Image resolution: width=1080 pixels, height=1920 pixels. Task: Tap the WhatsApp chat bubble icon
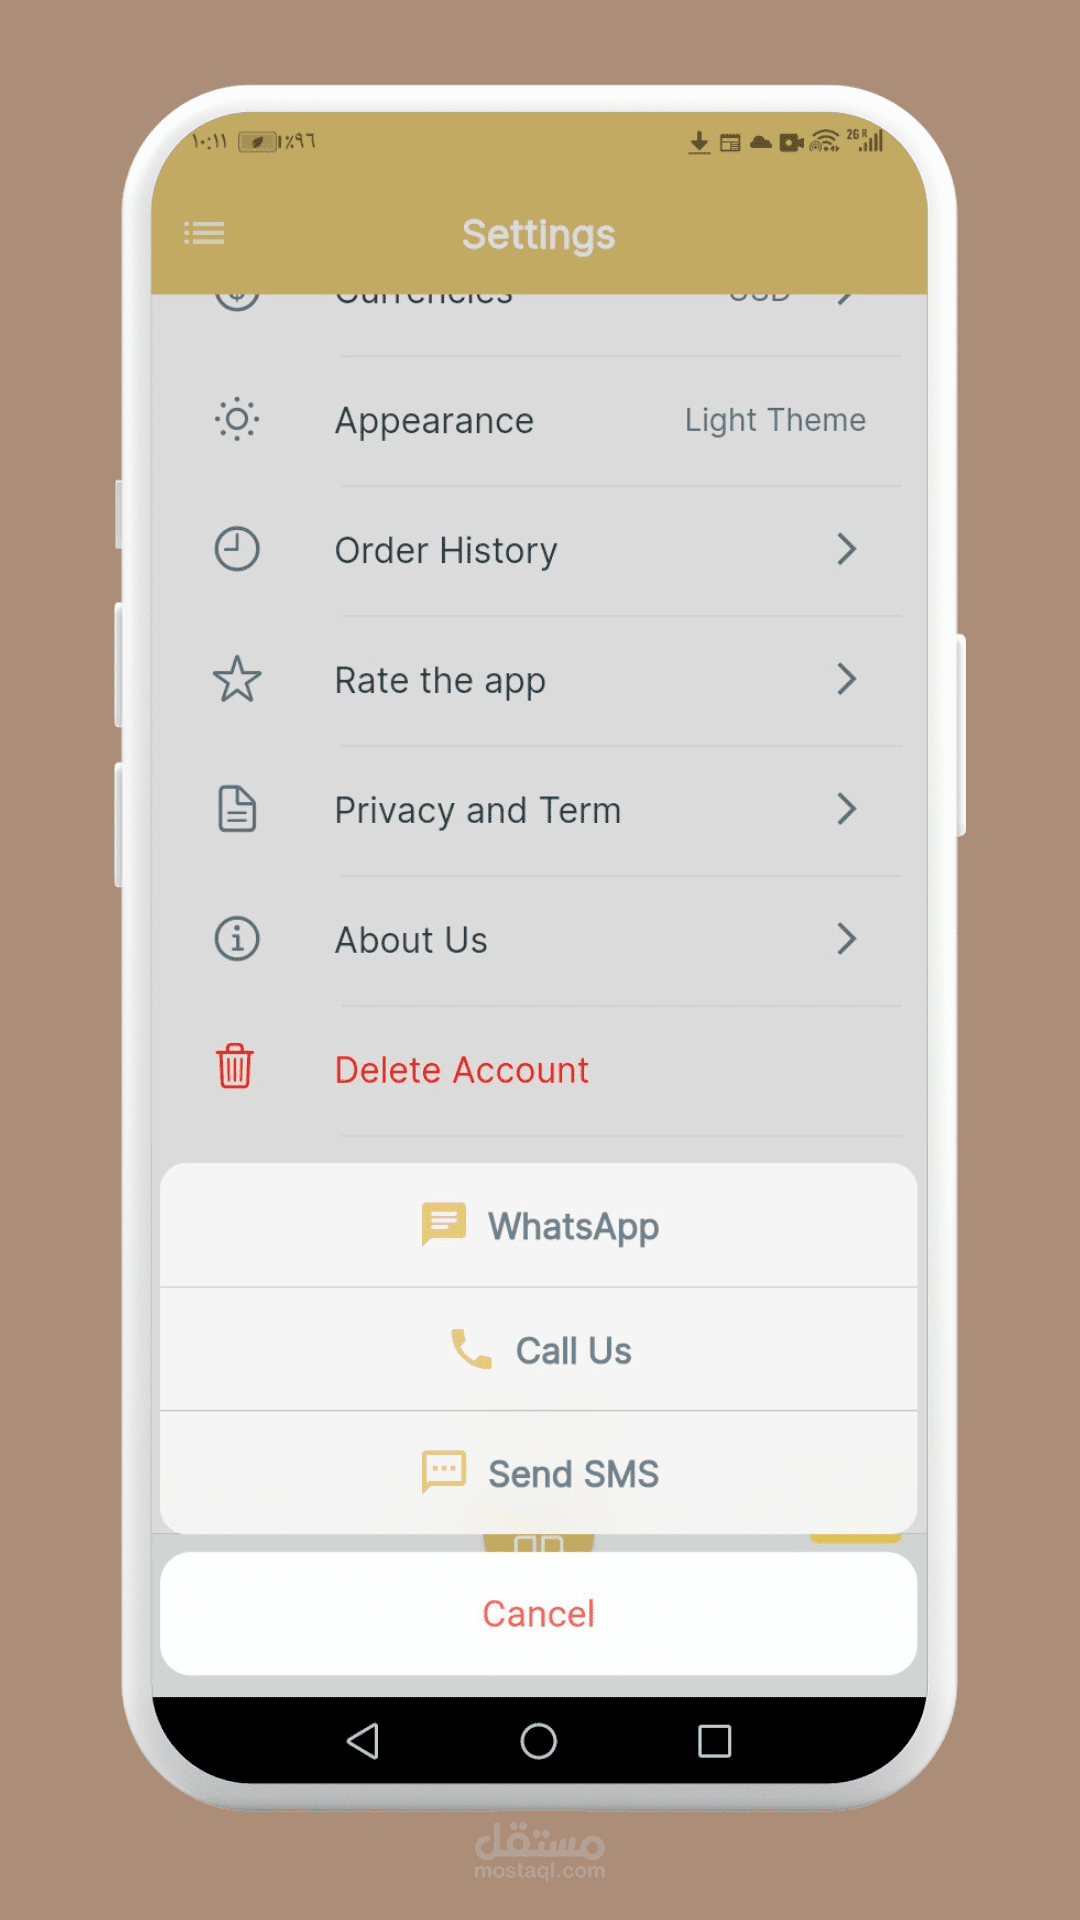tap(444, 1224)
